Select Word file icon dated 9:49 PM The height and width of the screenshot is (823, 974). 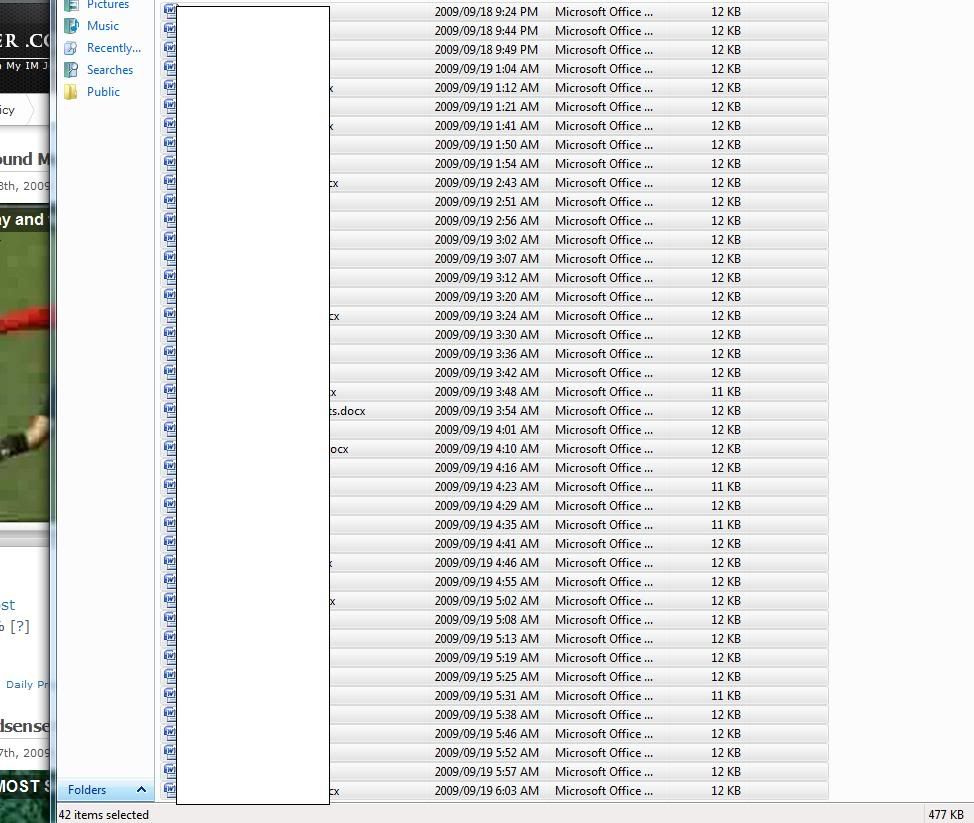169,48
